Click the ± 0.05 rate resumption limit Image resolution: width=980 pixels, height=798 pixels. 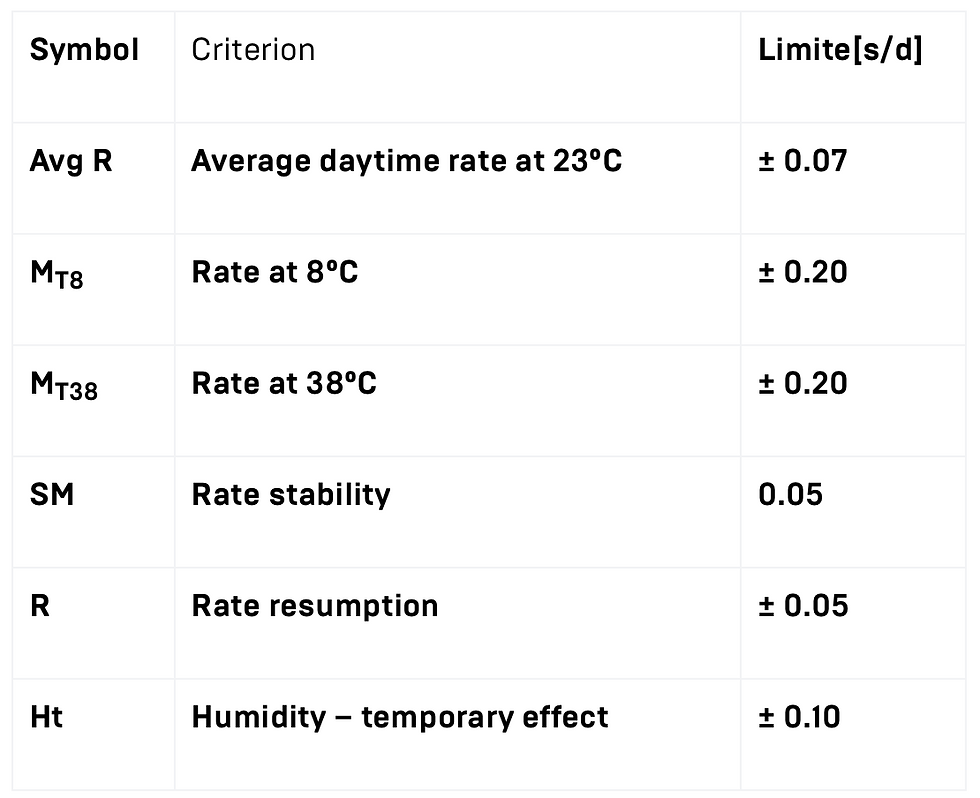pos(803,606)
